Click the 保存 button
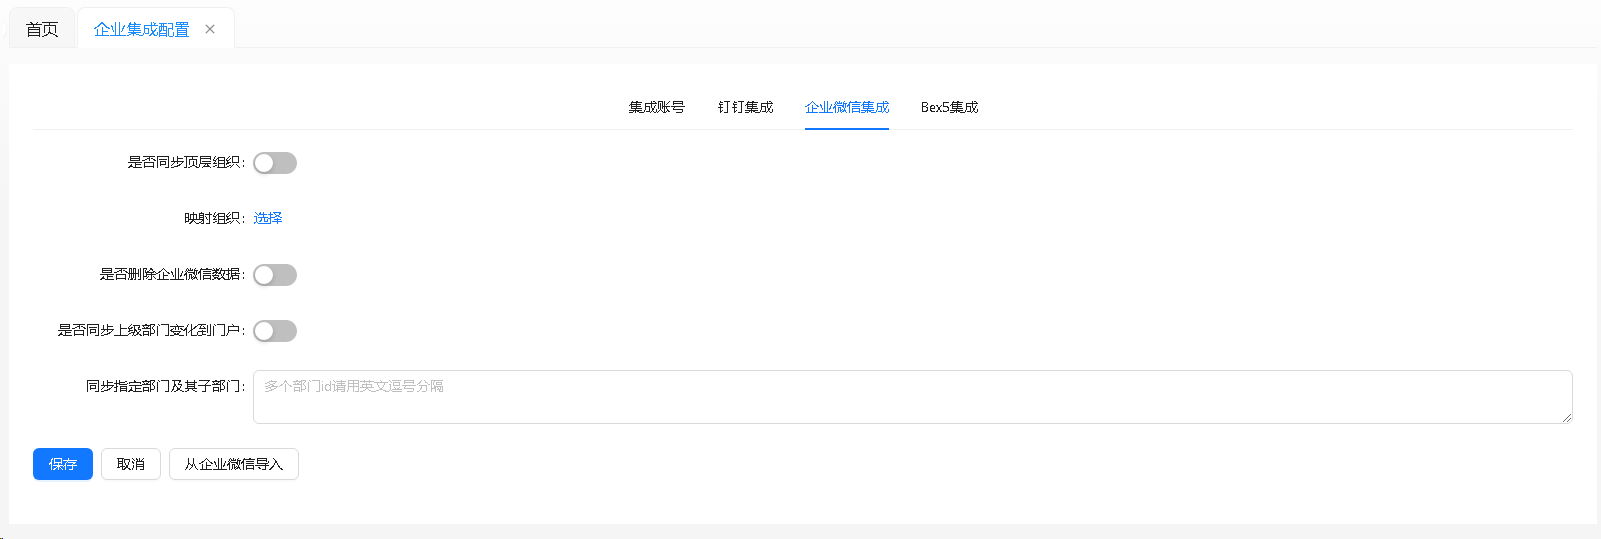 63,464
